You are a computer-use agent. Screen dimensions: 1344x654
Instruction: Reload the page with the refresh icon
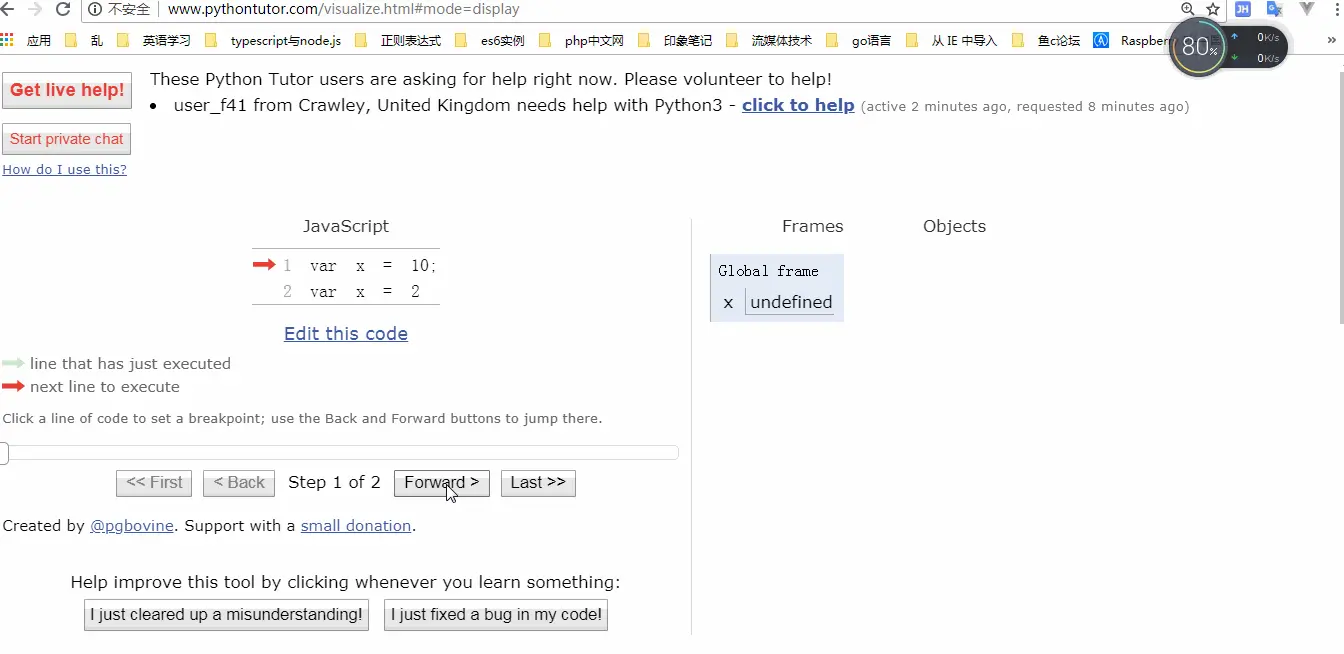click(63, 9)
